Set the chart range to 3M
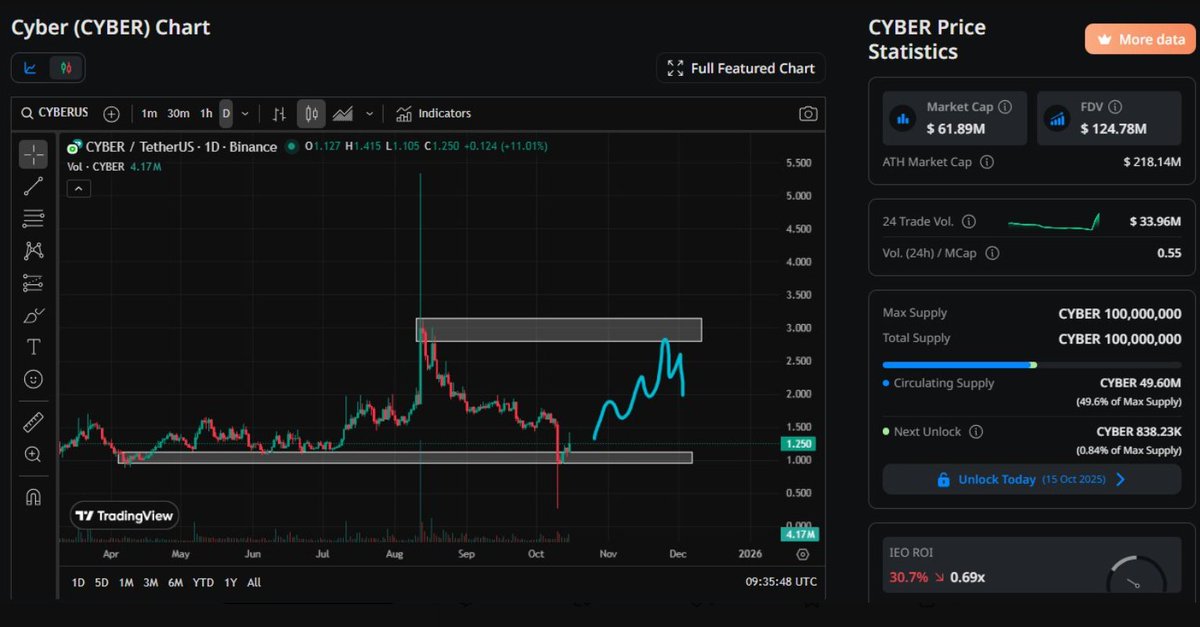The width and height of the screenshot is (1200, 627). (x=150, y=582)
